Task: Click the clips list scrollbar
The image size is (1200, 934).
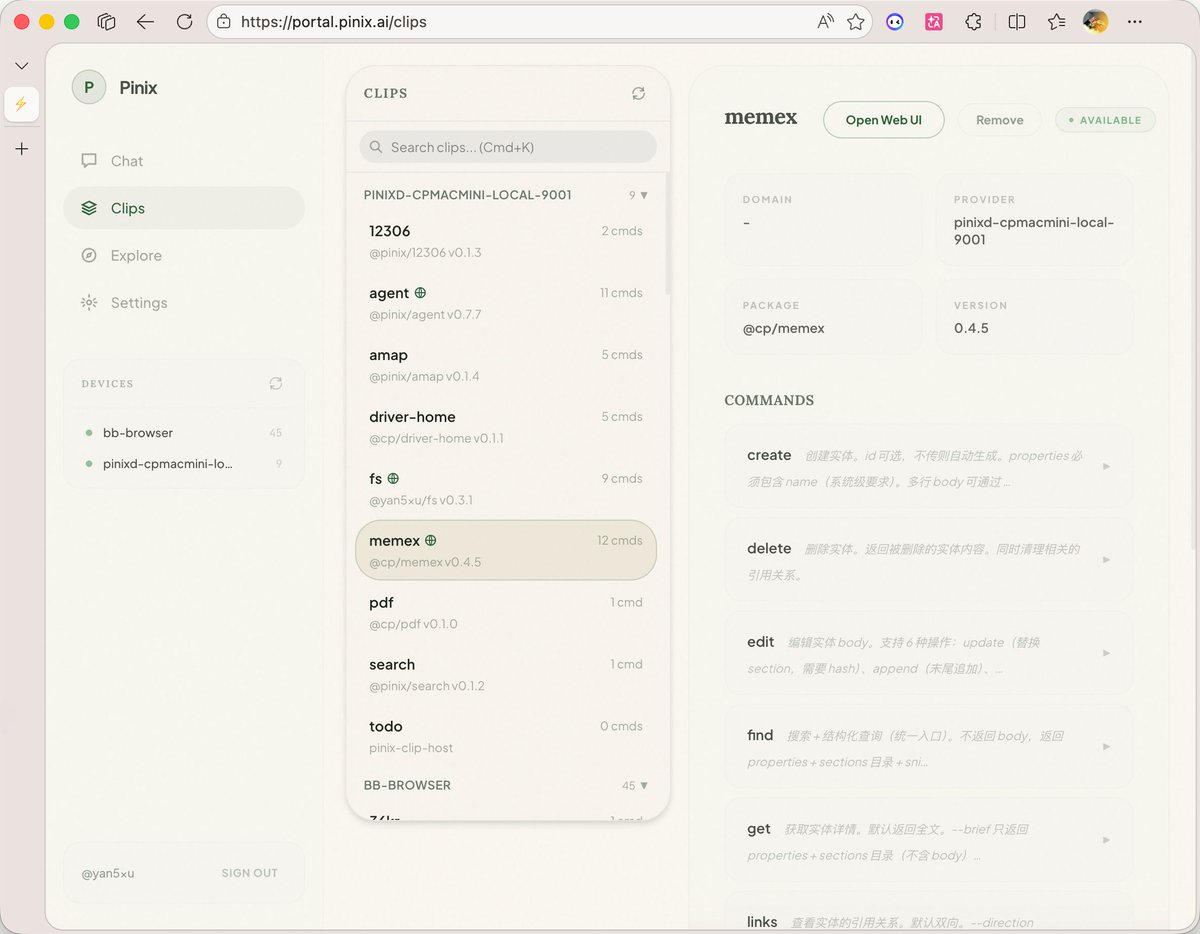Action: click(x=667, y=235)
